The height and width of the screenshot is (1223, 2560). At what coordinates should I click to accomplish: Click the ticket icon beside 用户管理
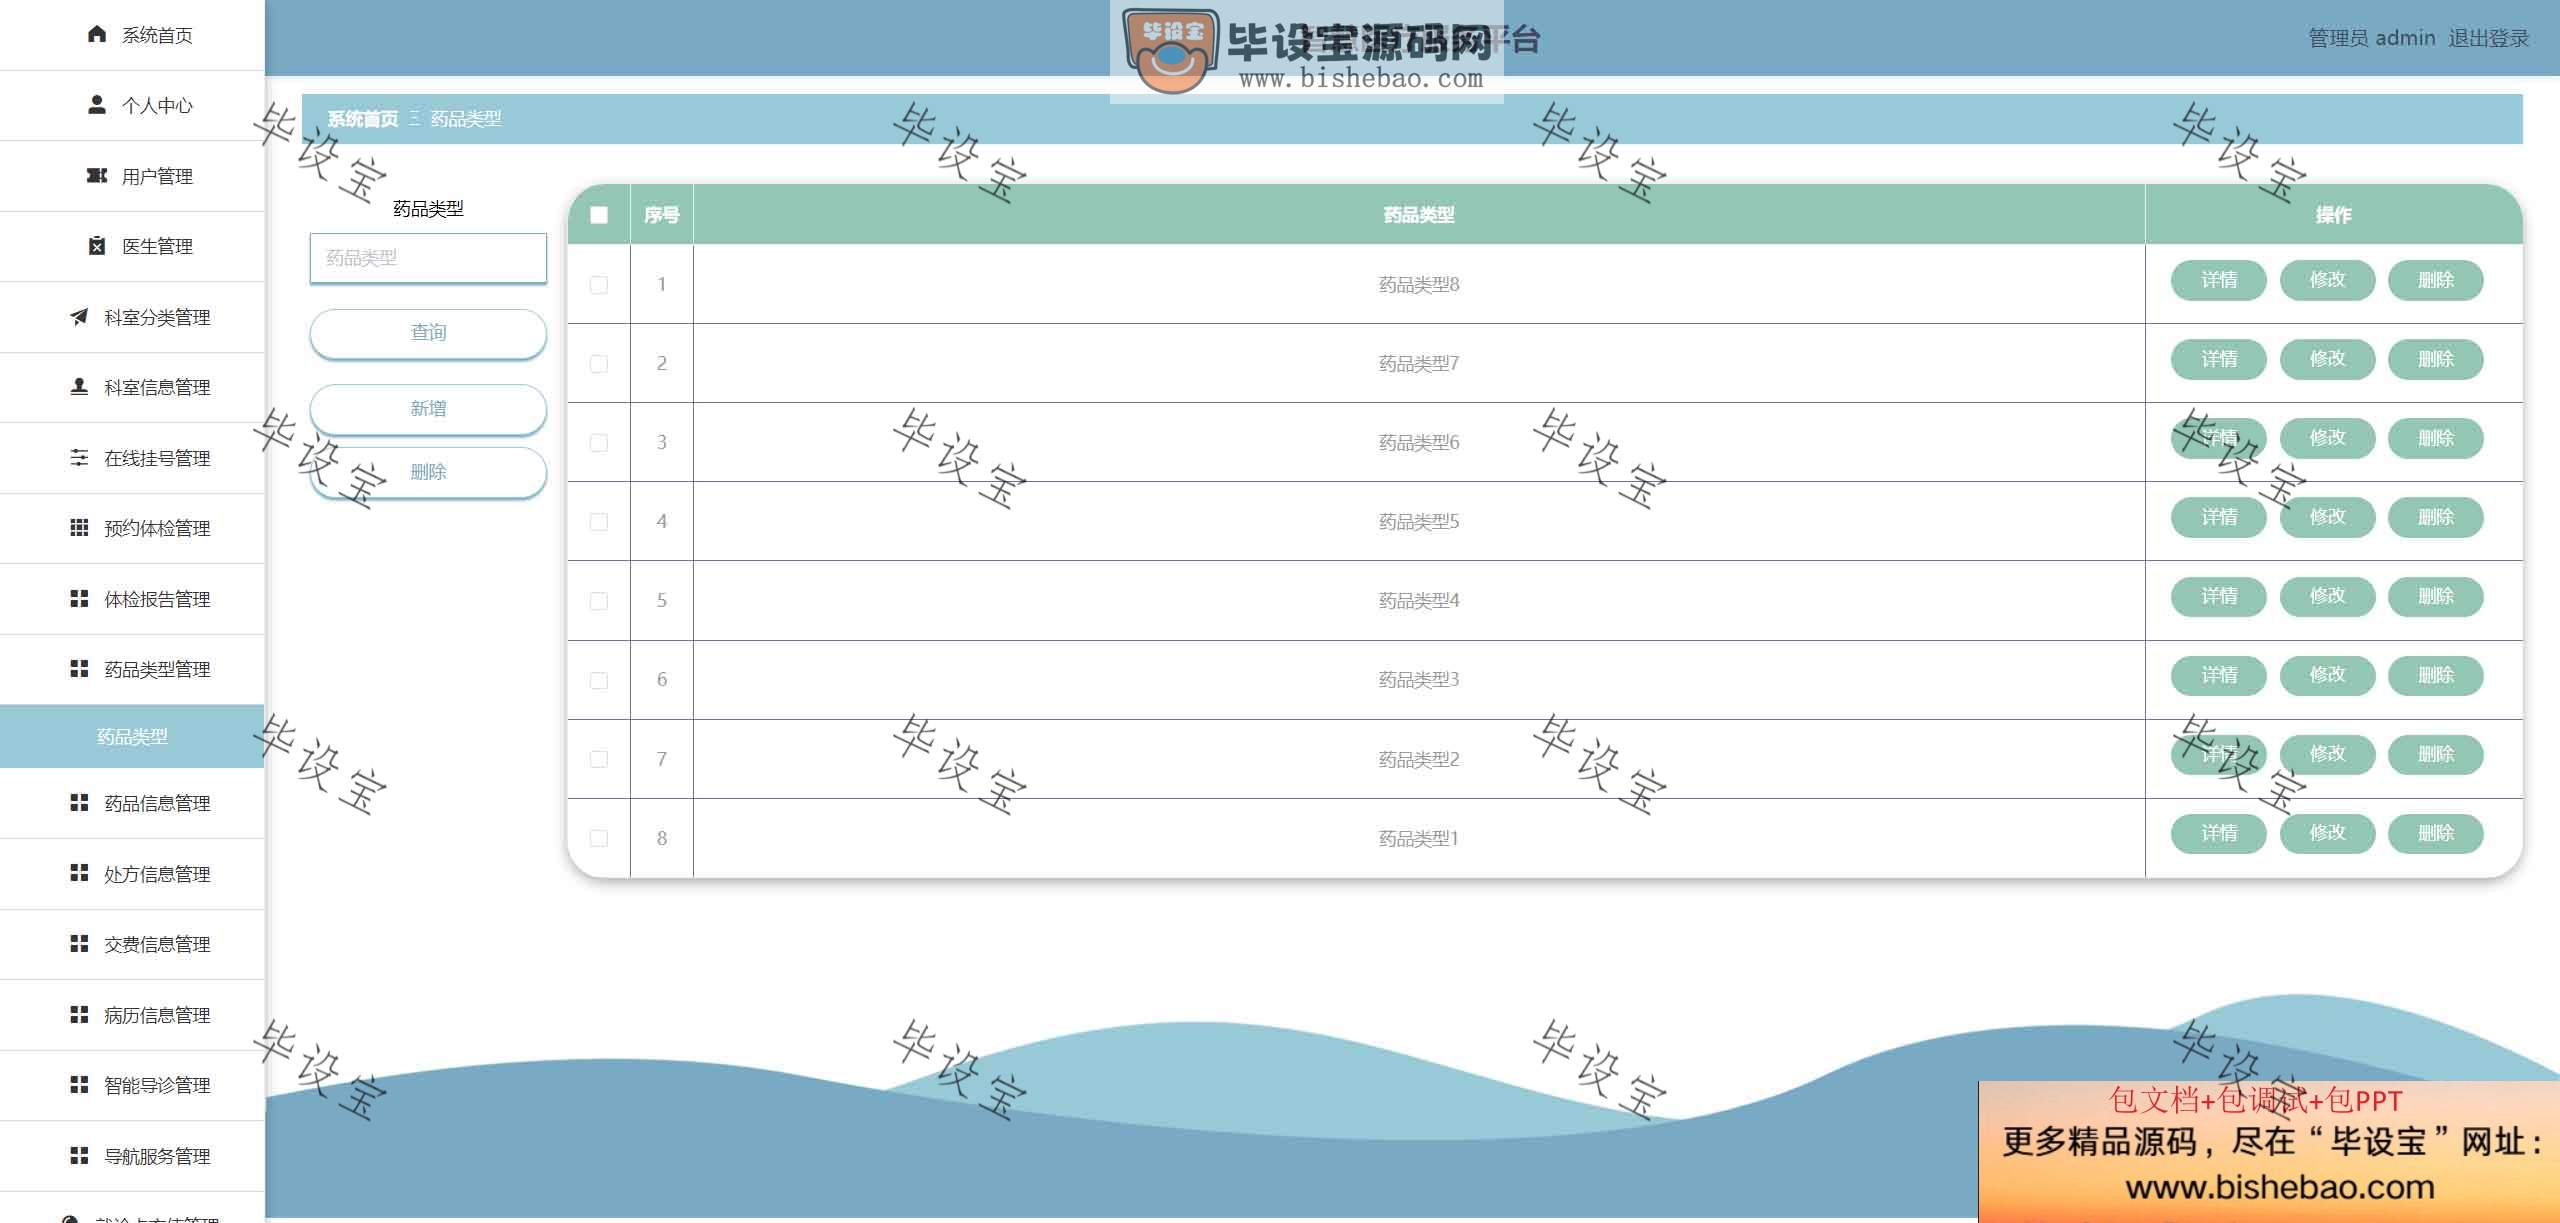(x=97, y=176)
